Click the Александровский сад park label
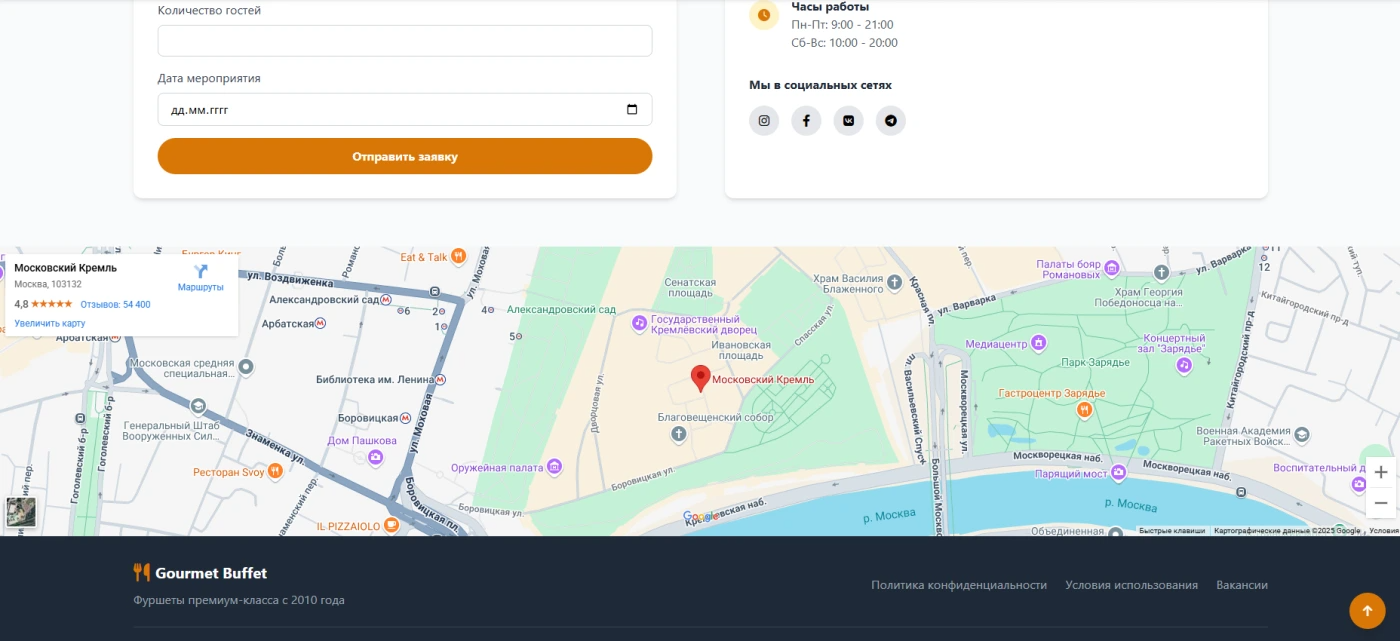This screenshot has width=1400, height=641. [x=561, y=310]
